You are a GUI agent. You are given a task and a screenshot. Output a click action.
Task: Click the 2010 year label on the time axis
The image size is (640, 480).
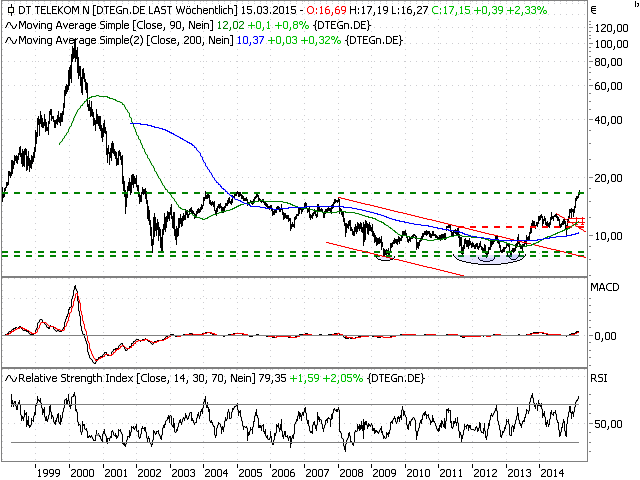[418, 473]
